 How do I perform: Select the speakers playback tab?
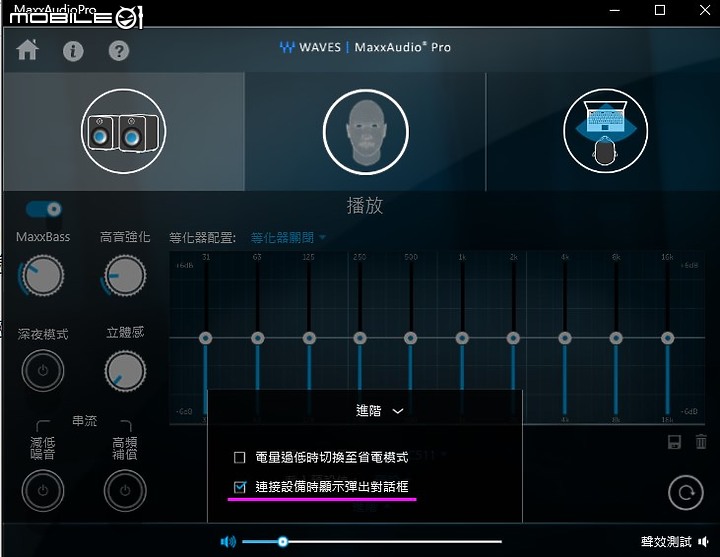tap(124, 131)
